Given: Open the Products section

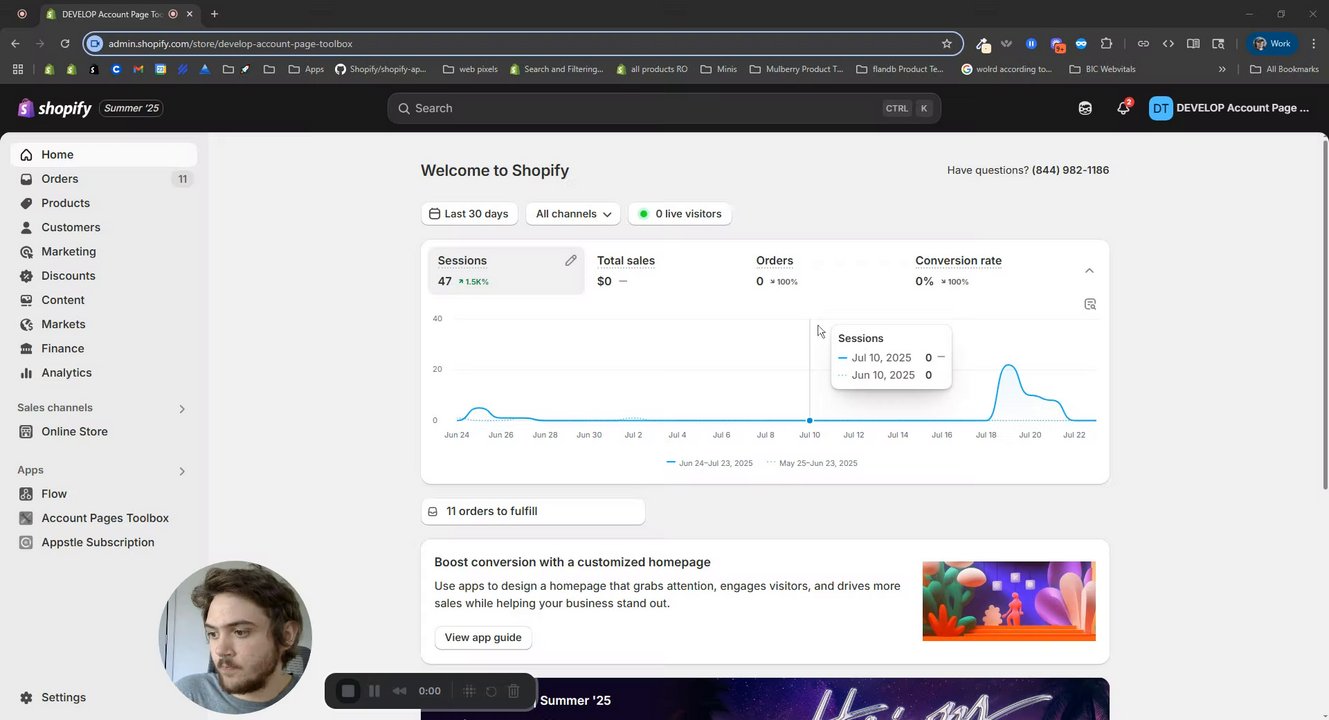Looking at the screenshot, I should click(103, 203).
